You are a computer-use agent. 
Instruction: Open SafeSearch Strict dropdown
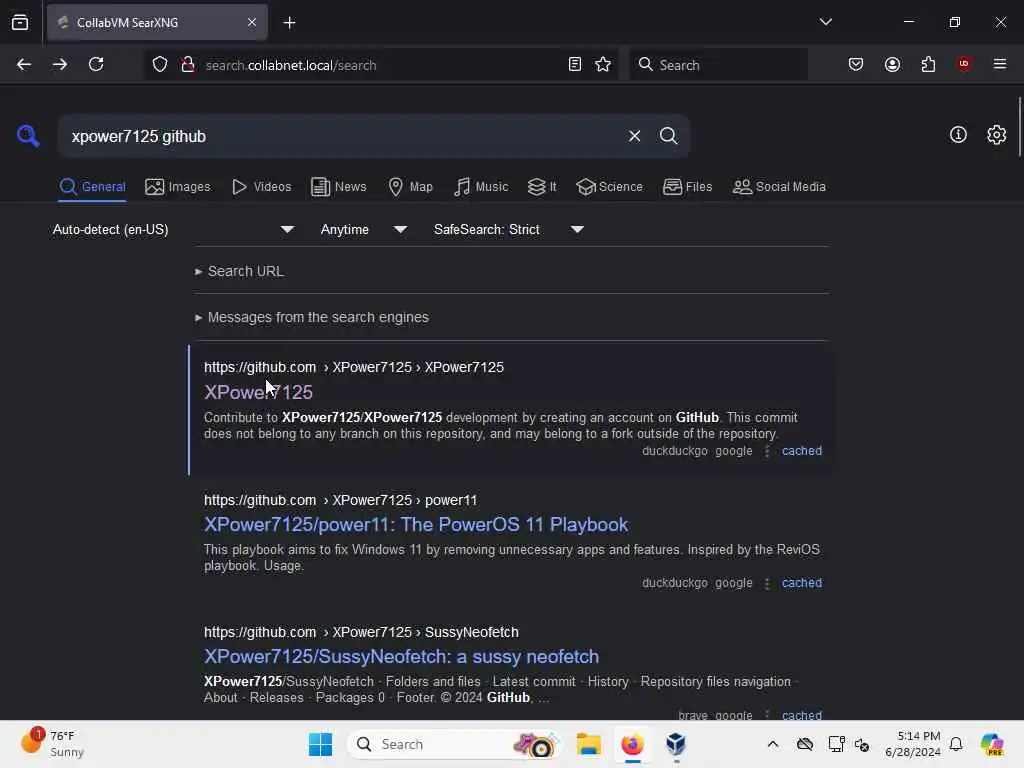tap(509, 229)
